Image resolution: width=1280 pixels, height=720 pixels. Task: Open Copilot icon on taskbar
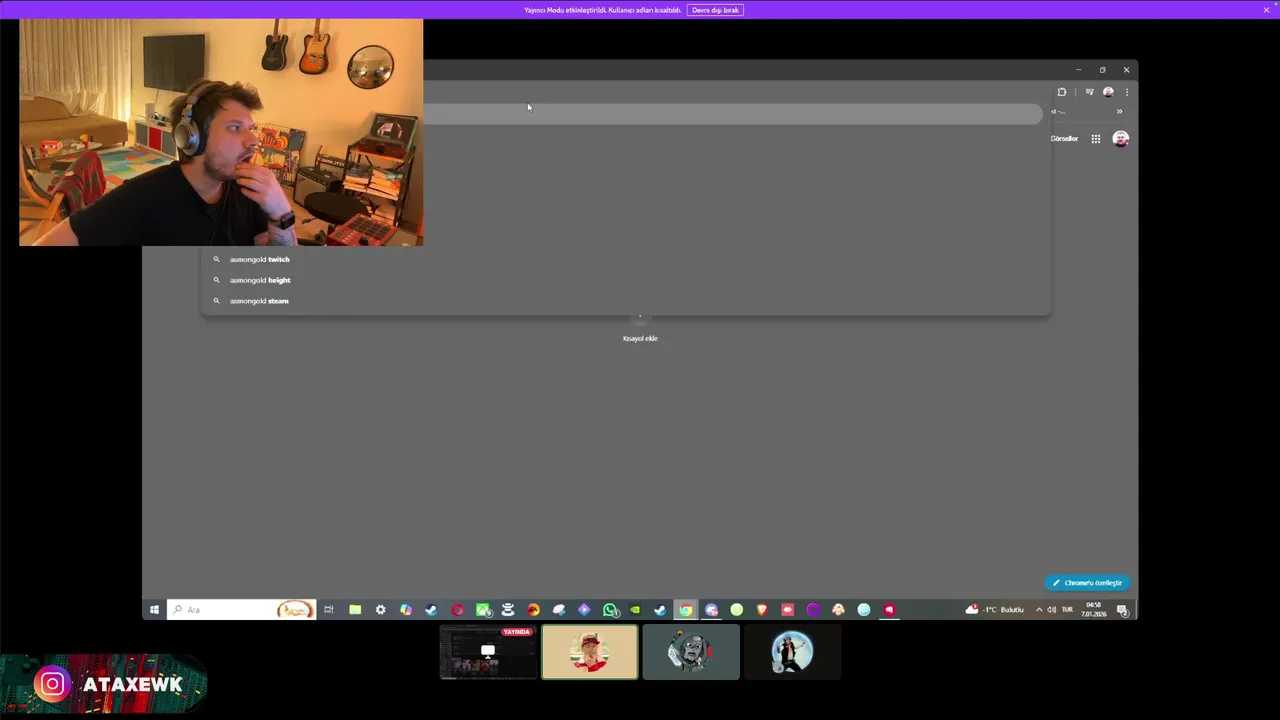tap(406, 610)
